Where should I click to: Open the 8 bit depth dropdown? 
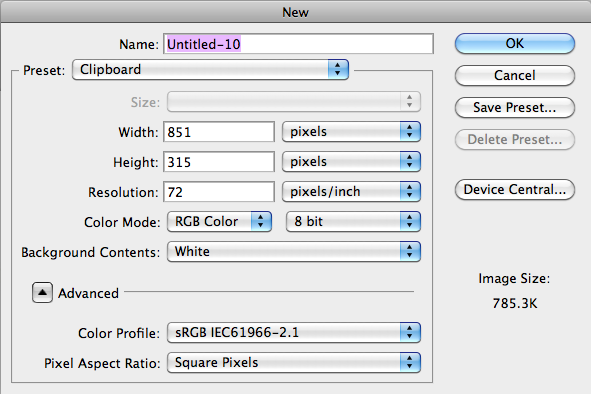click(x=353, y=221)
